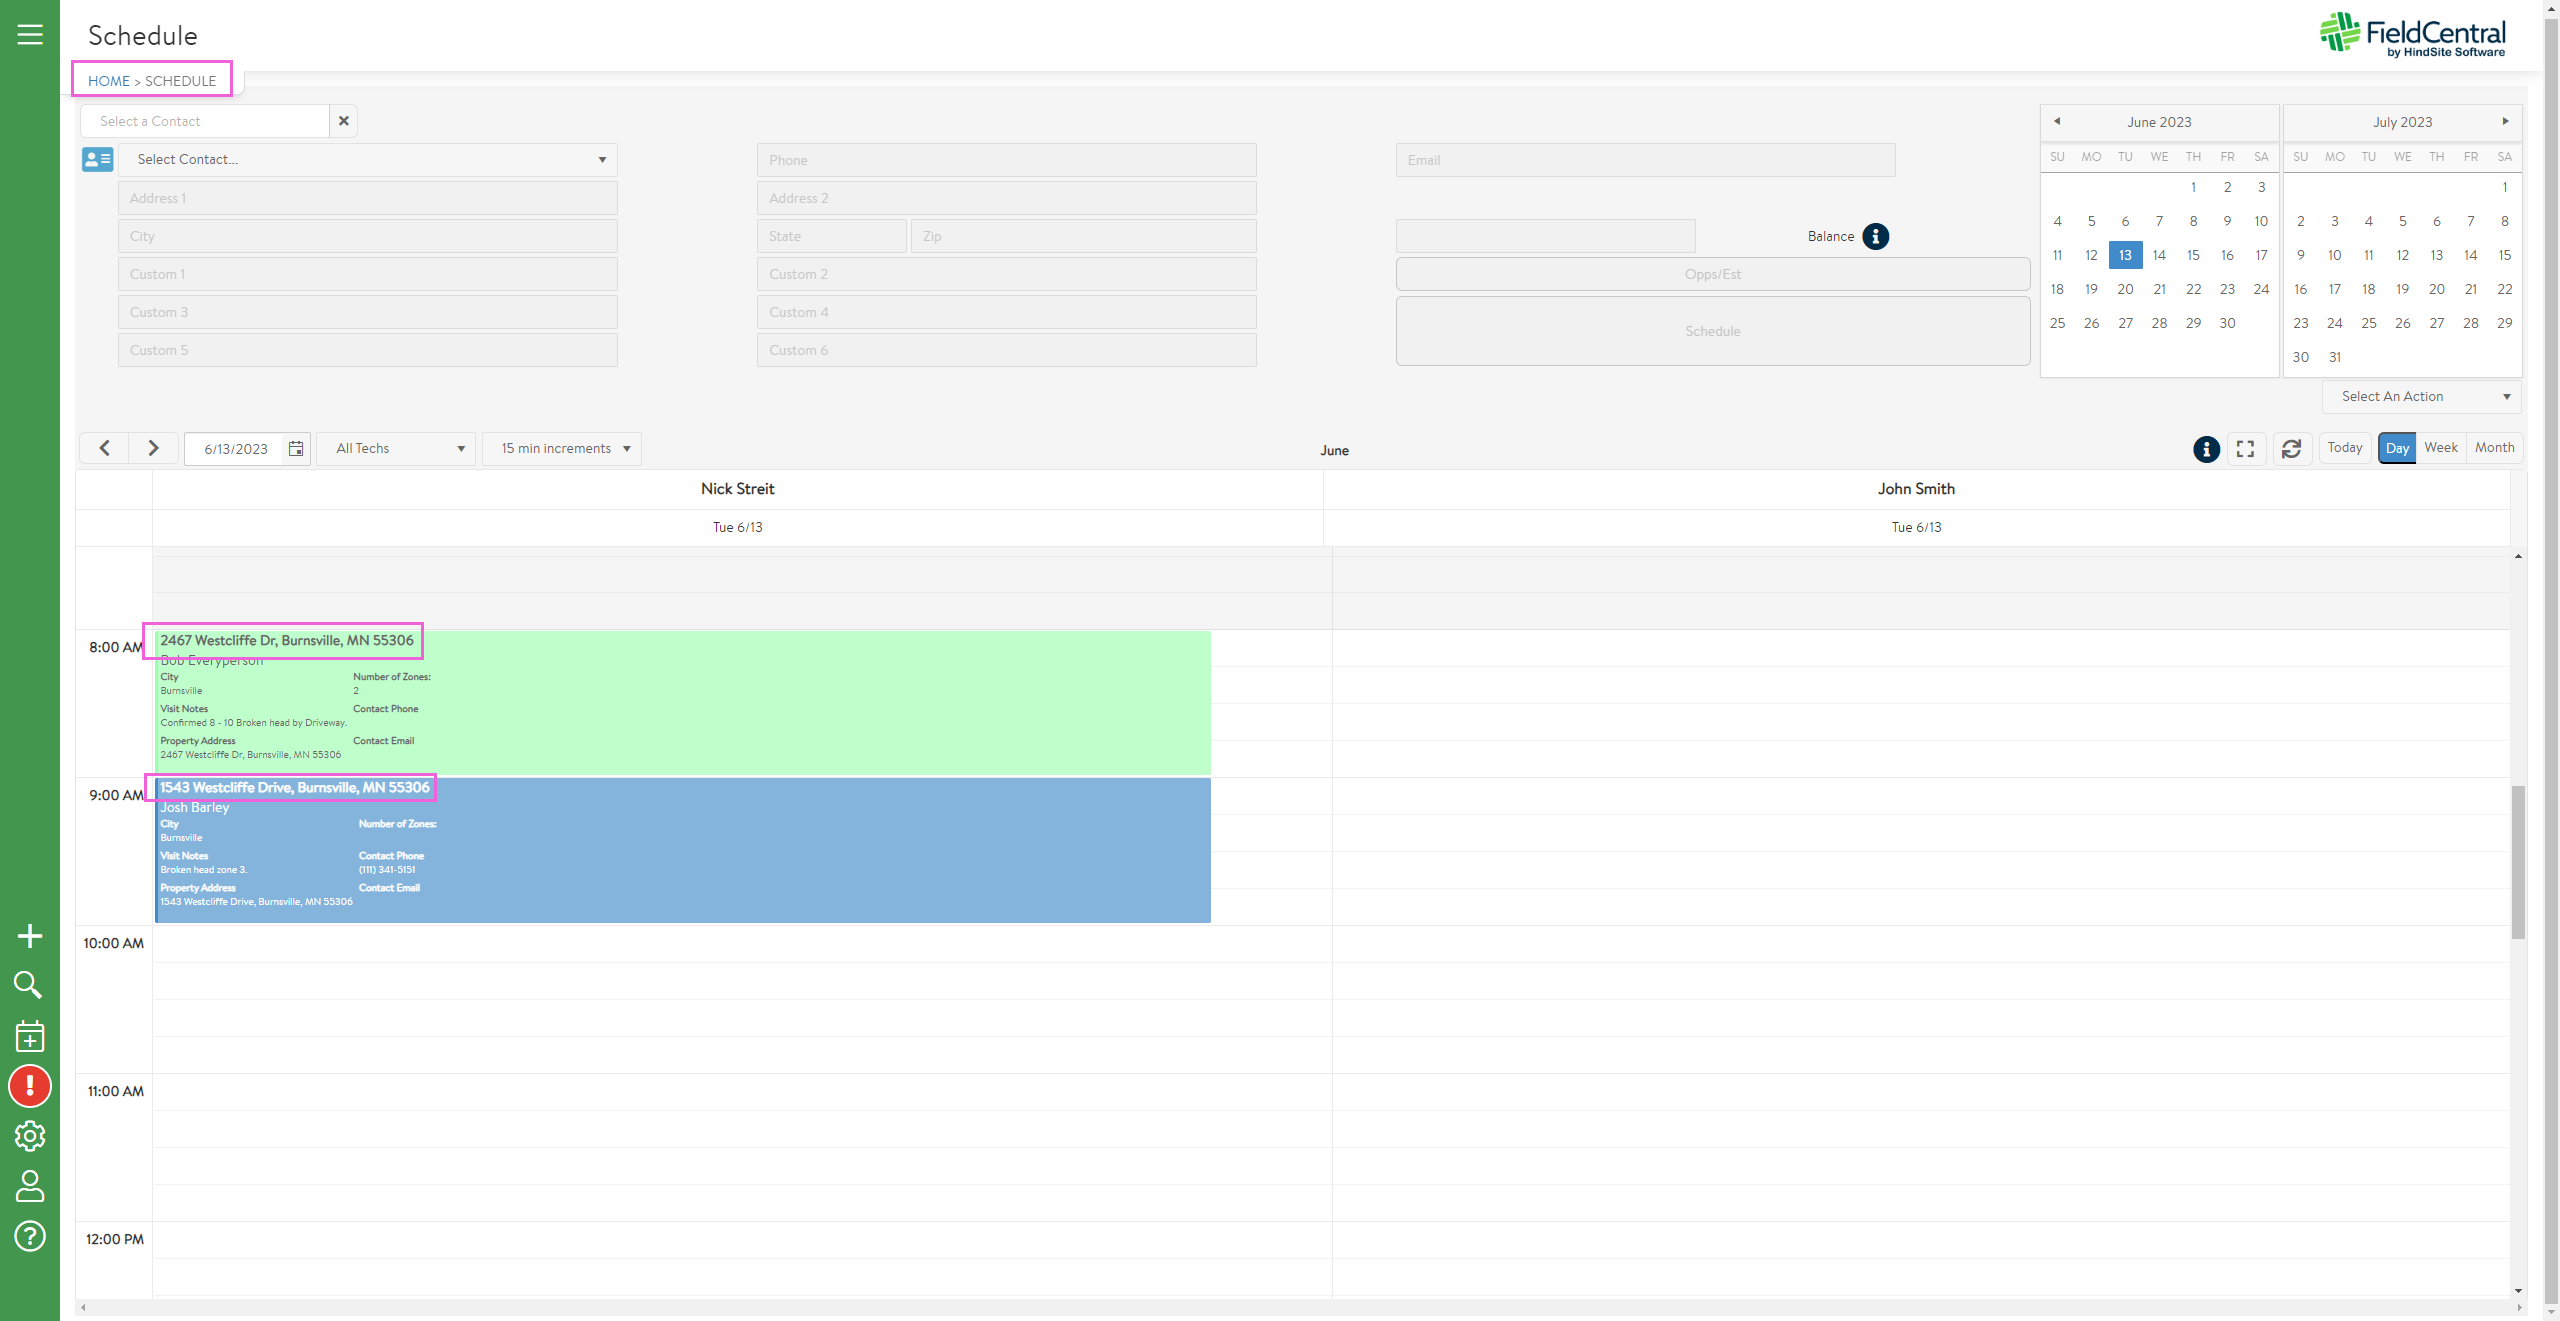Click the refresh schedule icon
The image size is (2560, 1321).
tap(2291, 449)
